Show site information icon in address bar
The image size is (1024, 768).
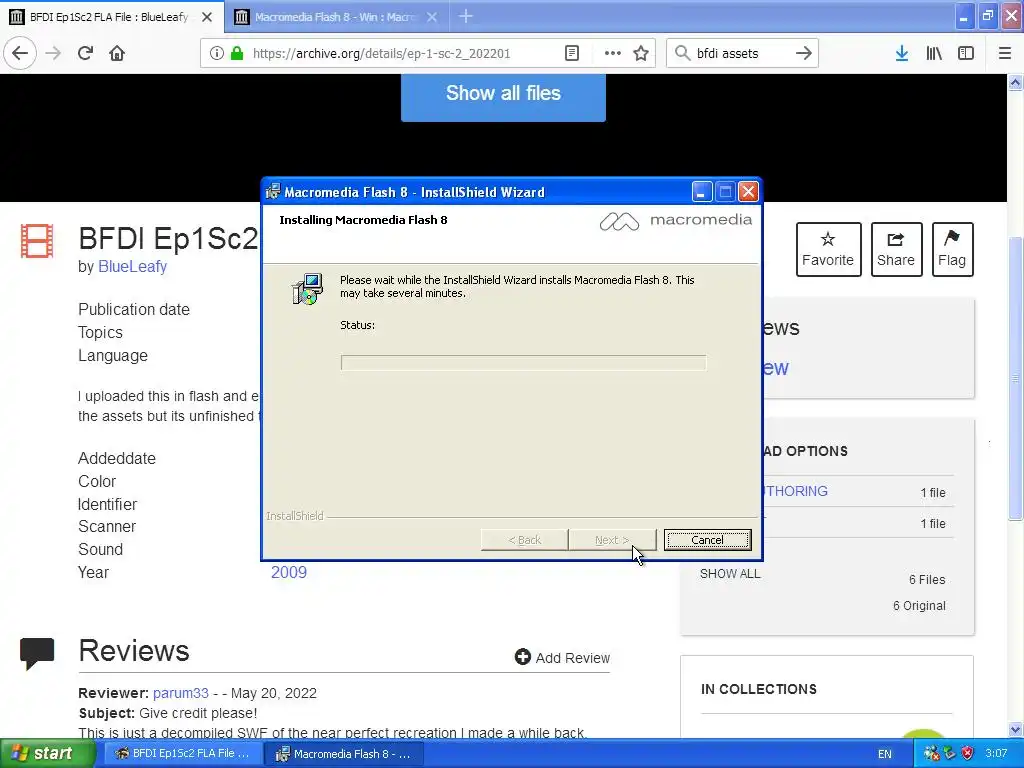point(216,53)
